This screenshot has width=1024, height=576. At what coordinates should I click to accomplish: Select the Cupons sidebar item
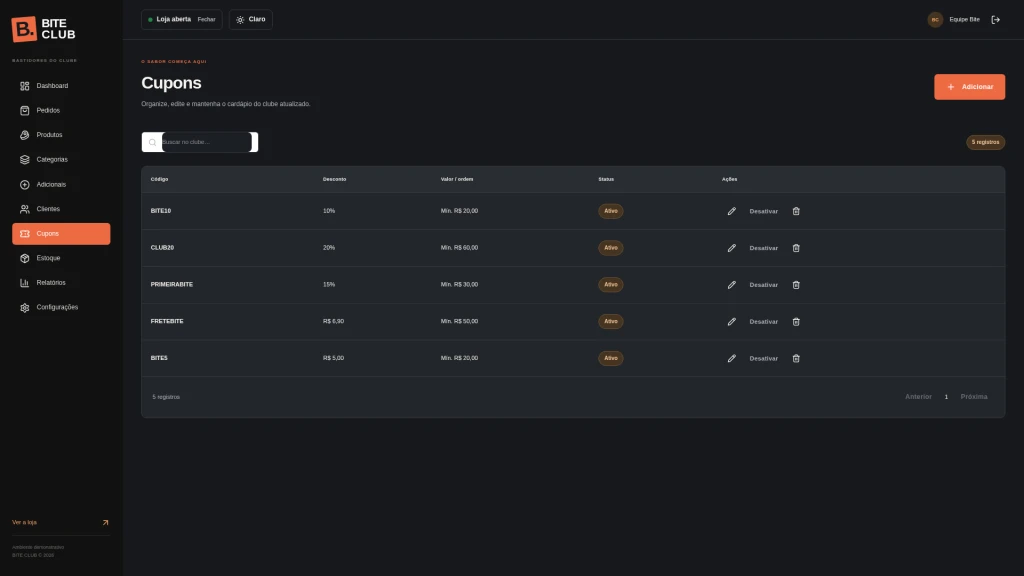[x=61, y=234]
